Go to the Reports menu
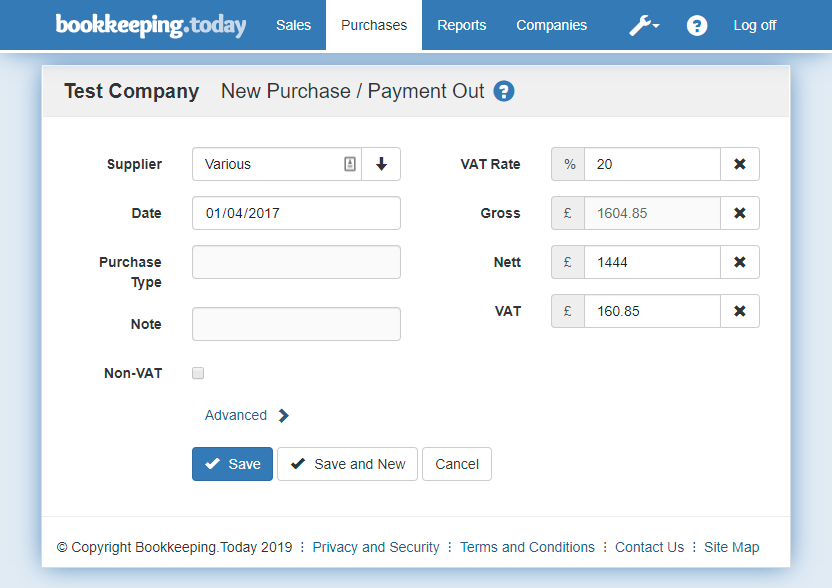 [x=461, y=26]
